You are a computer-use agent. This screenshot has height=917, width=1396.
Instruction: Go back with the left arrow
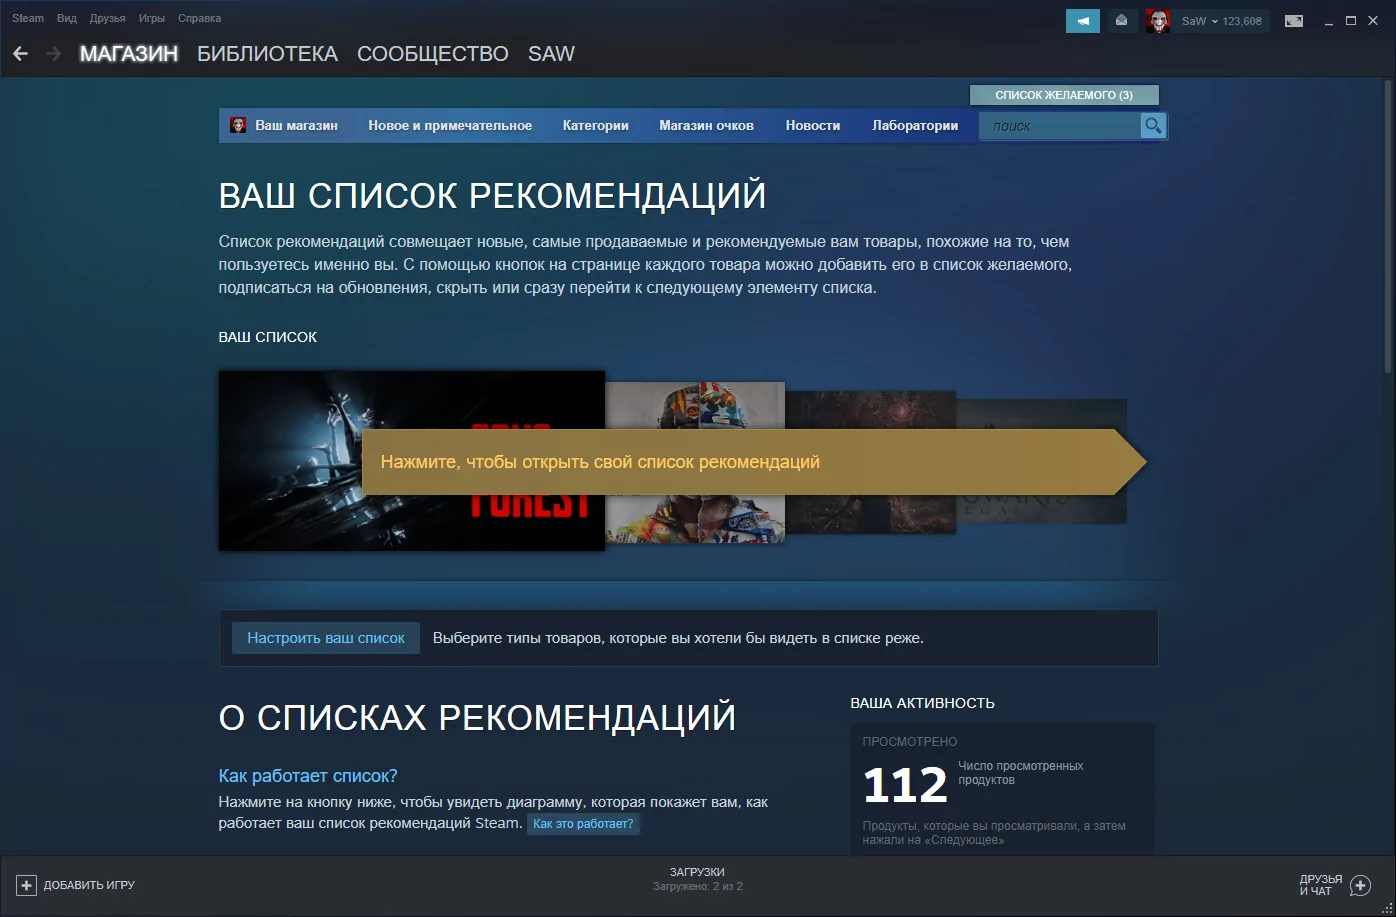click(20, 54)
